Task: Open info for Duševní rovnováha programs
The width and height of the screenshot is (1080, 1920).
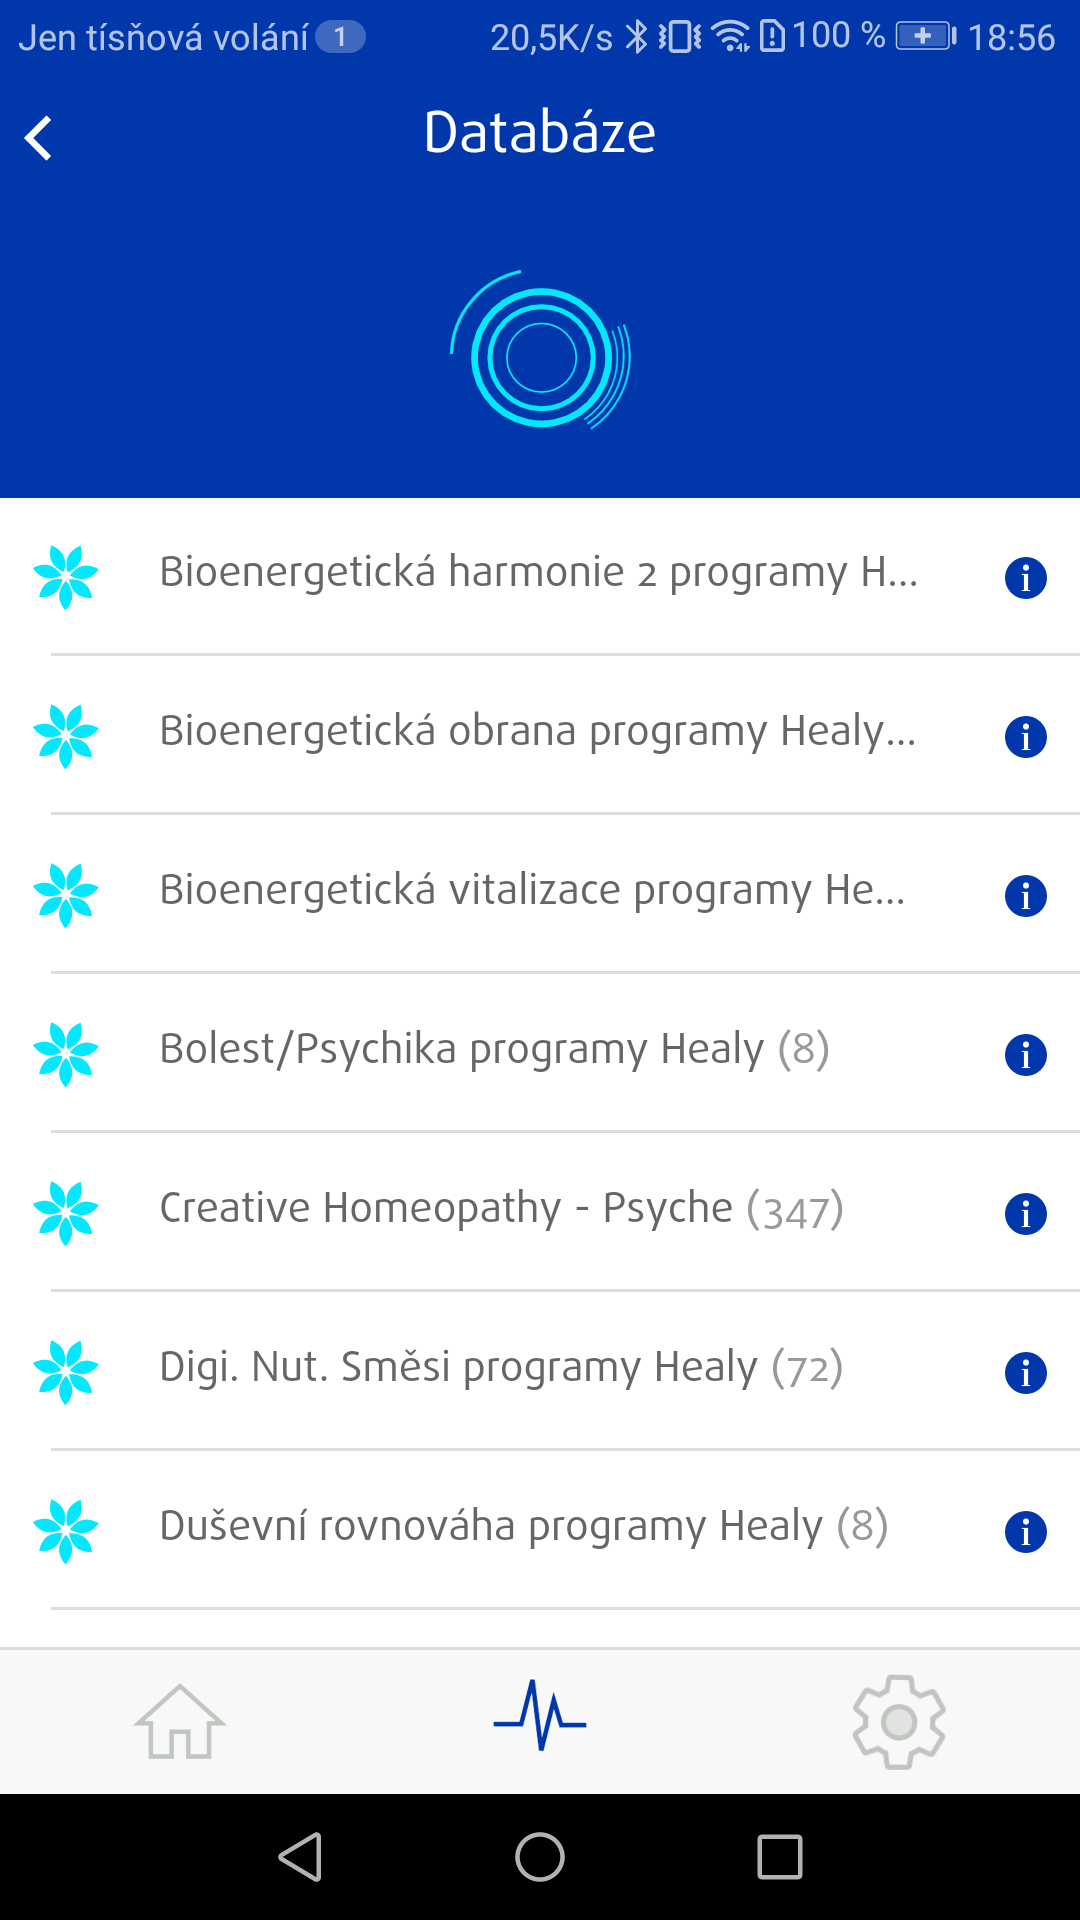Action: (1025, 1532)
